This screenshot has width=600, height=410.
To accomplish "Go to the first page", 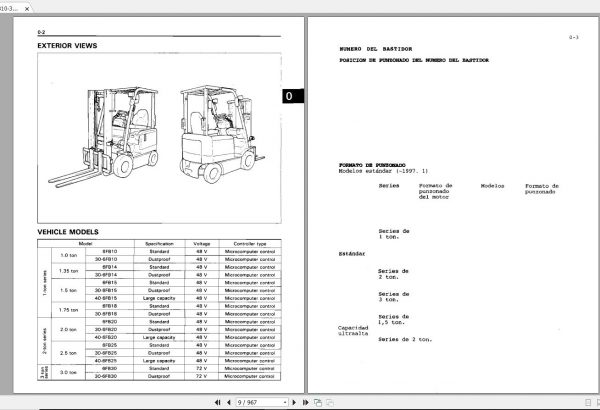I will point(217,402).
